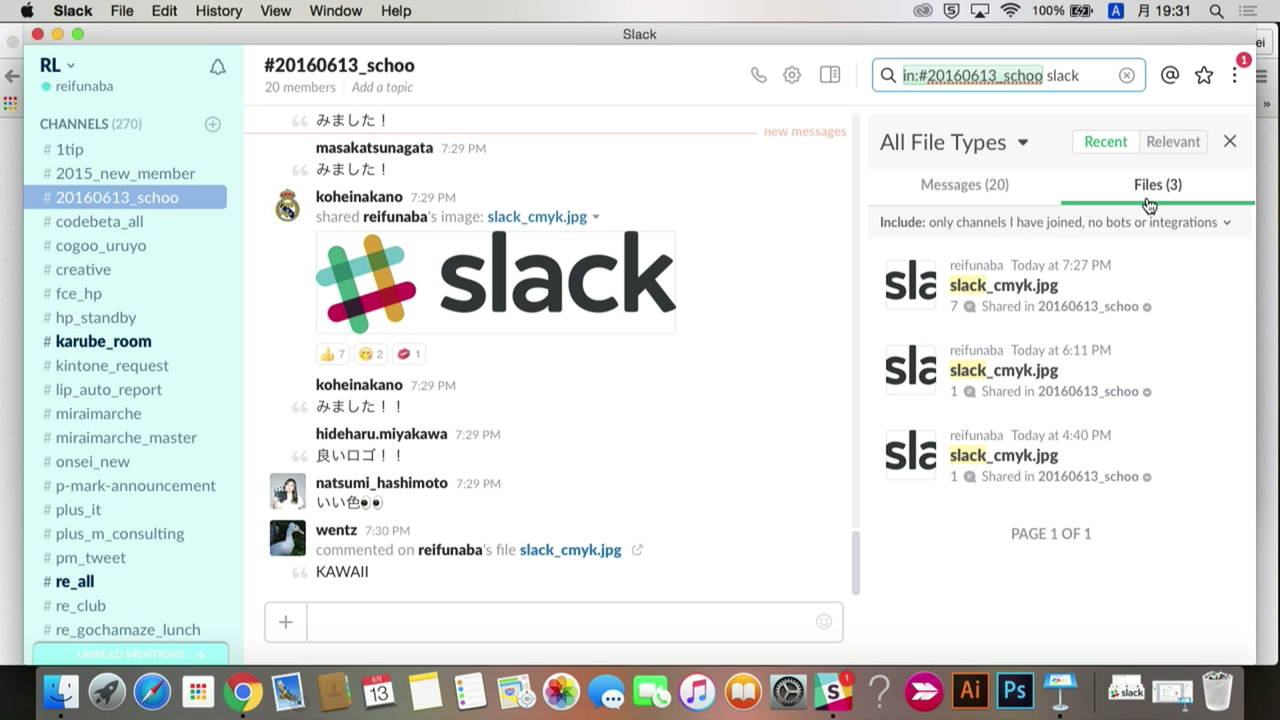1280x720 pixels.
Task: Open the Help menu
Action: (396, 11)
